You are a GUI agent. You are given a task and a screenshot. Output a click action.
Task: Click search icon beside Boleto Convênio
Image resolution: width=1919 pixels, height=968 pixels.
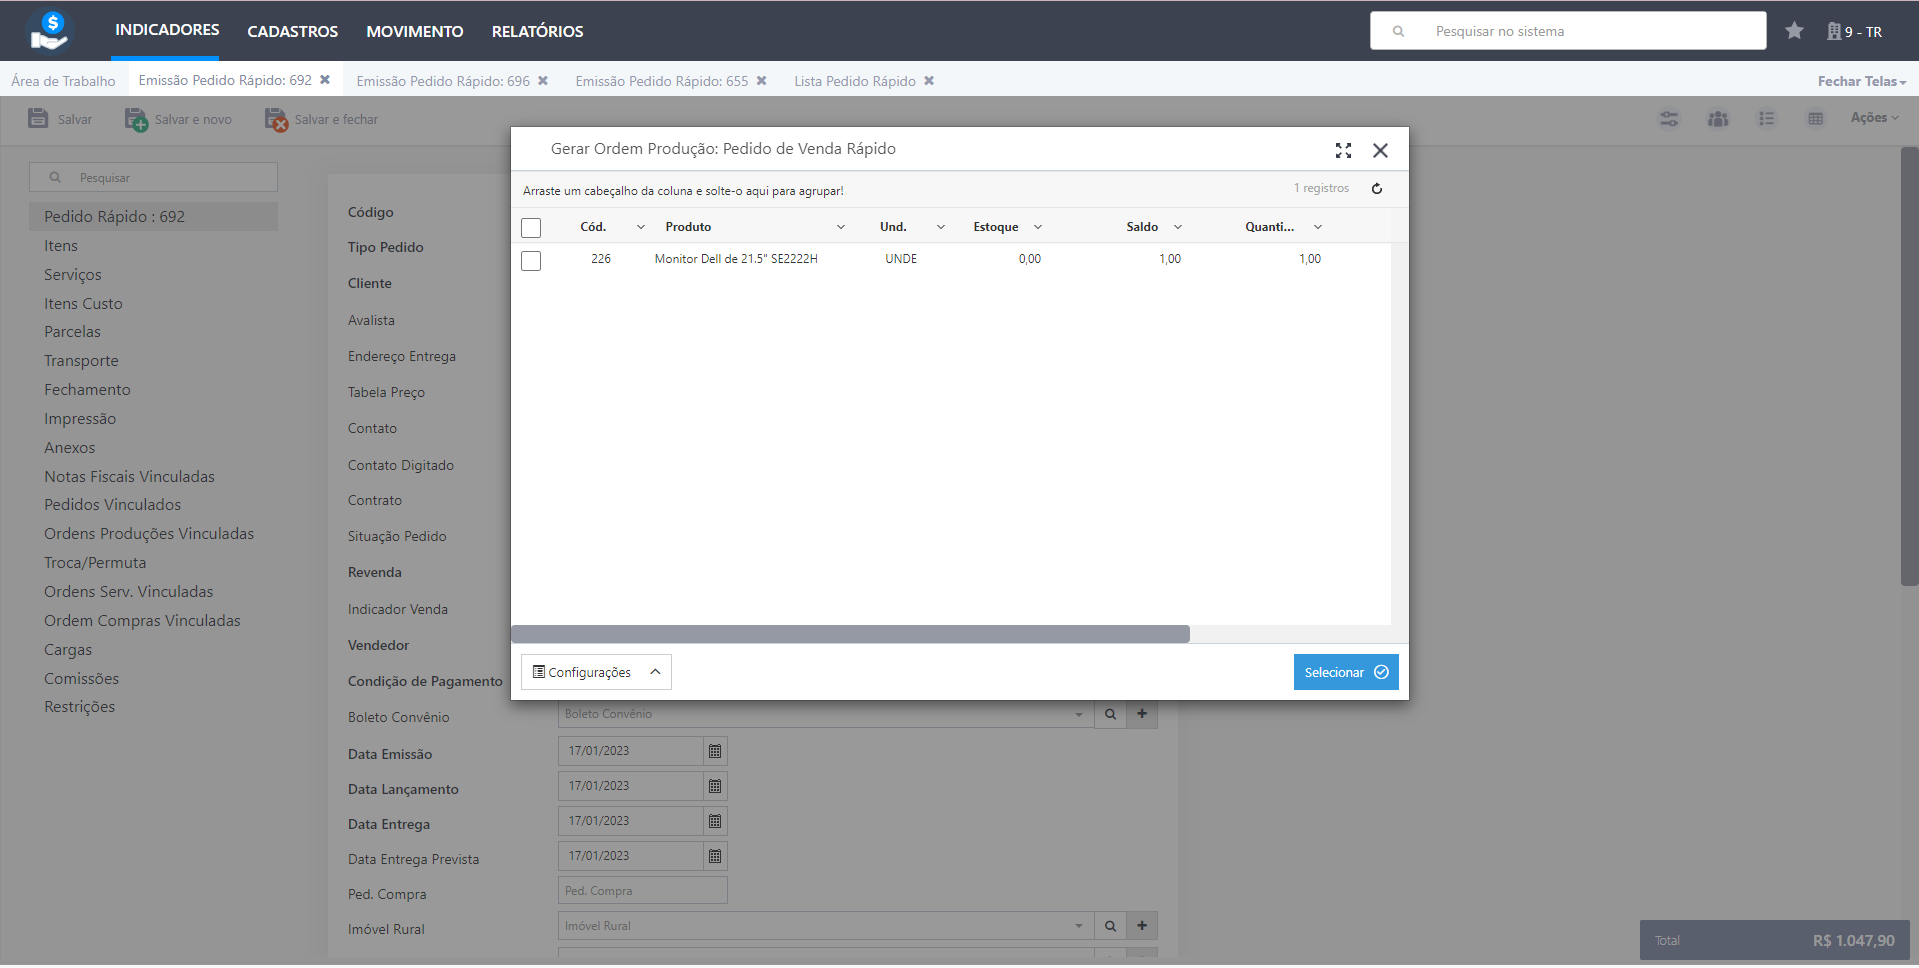click(1110, 714)
